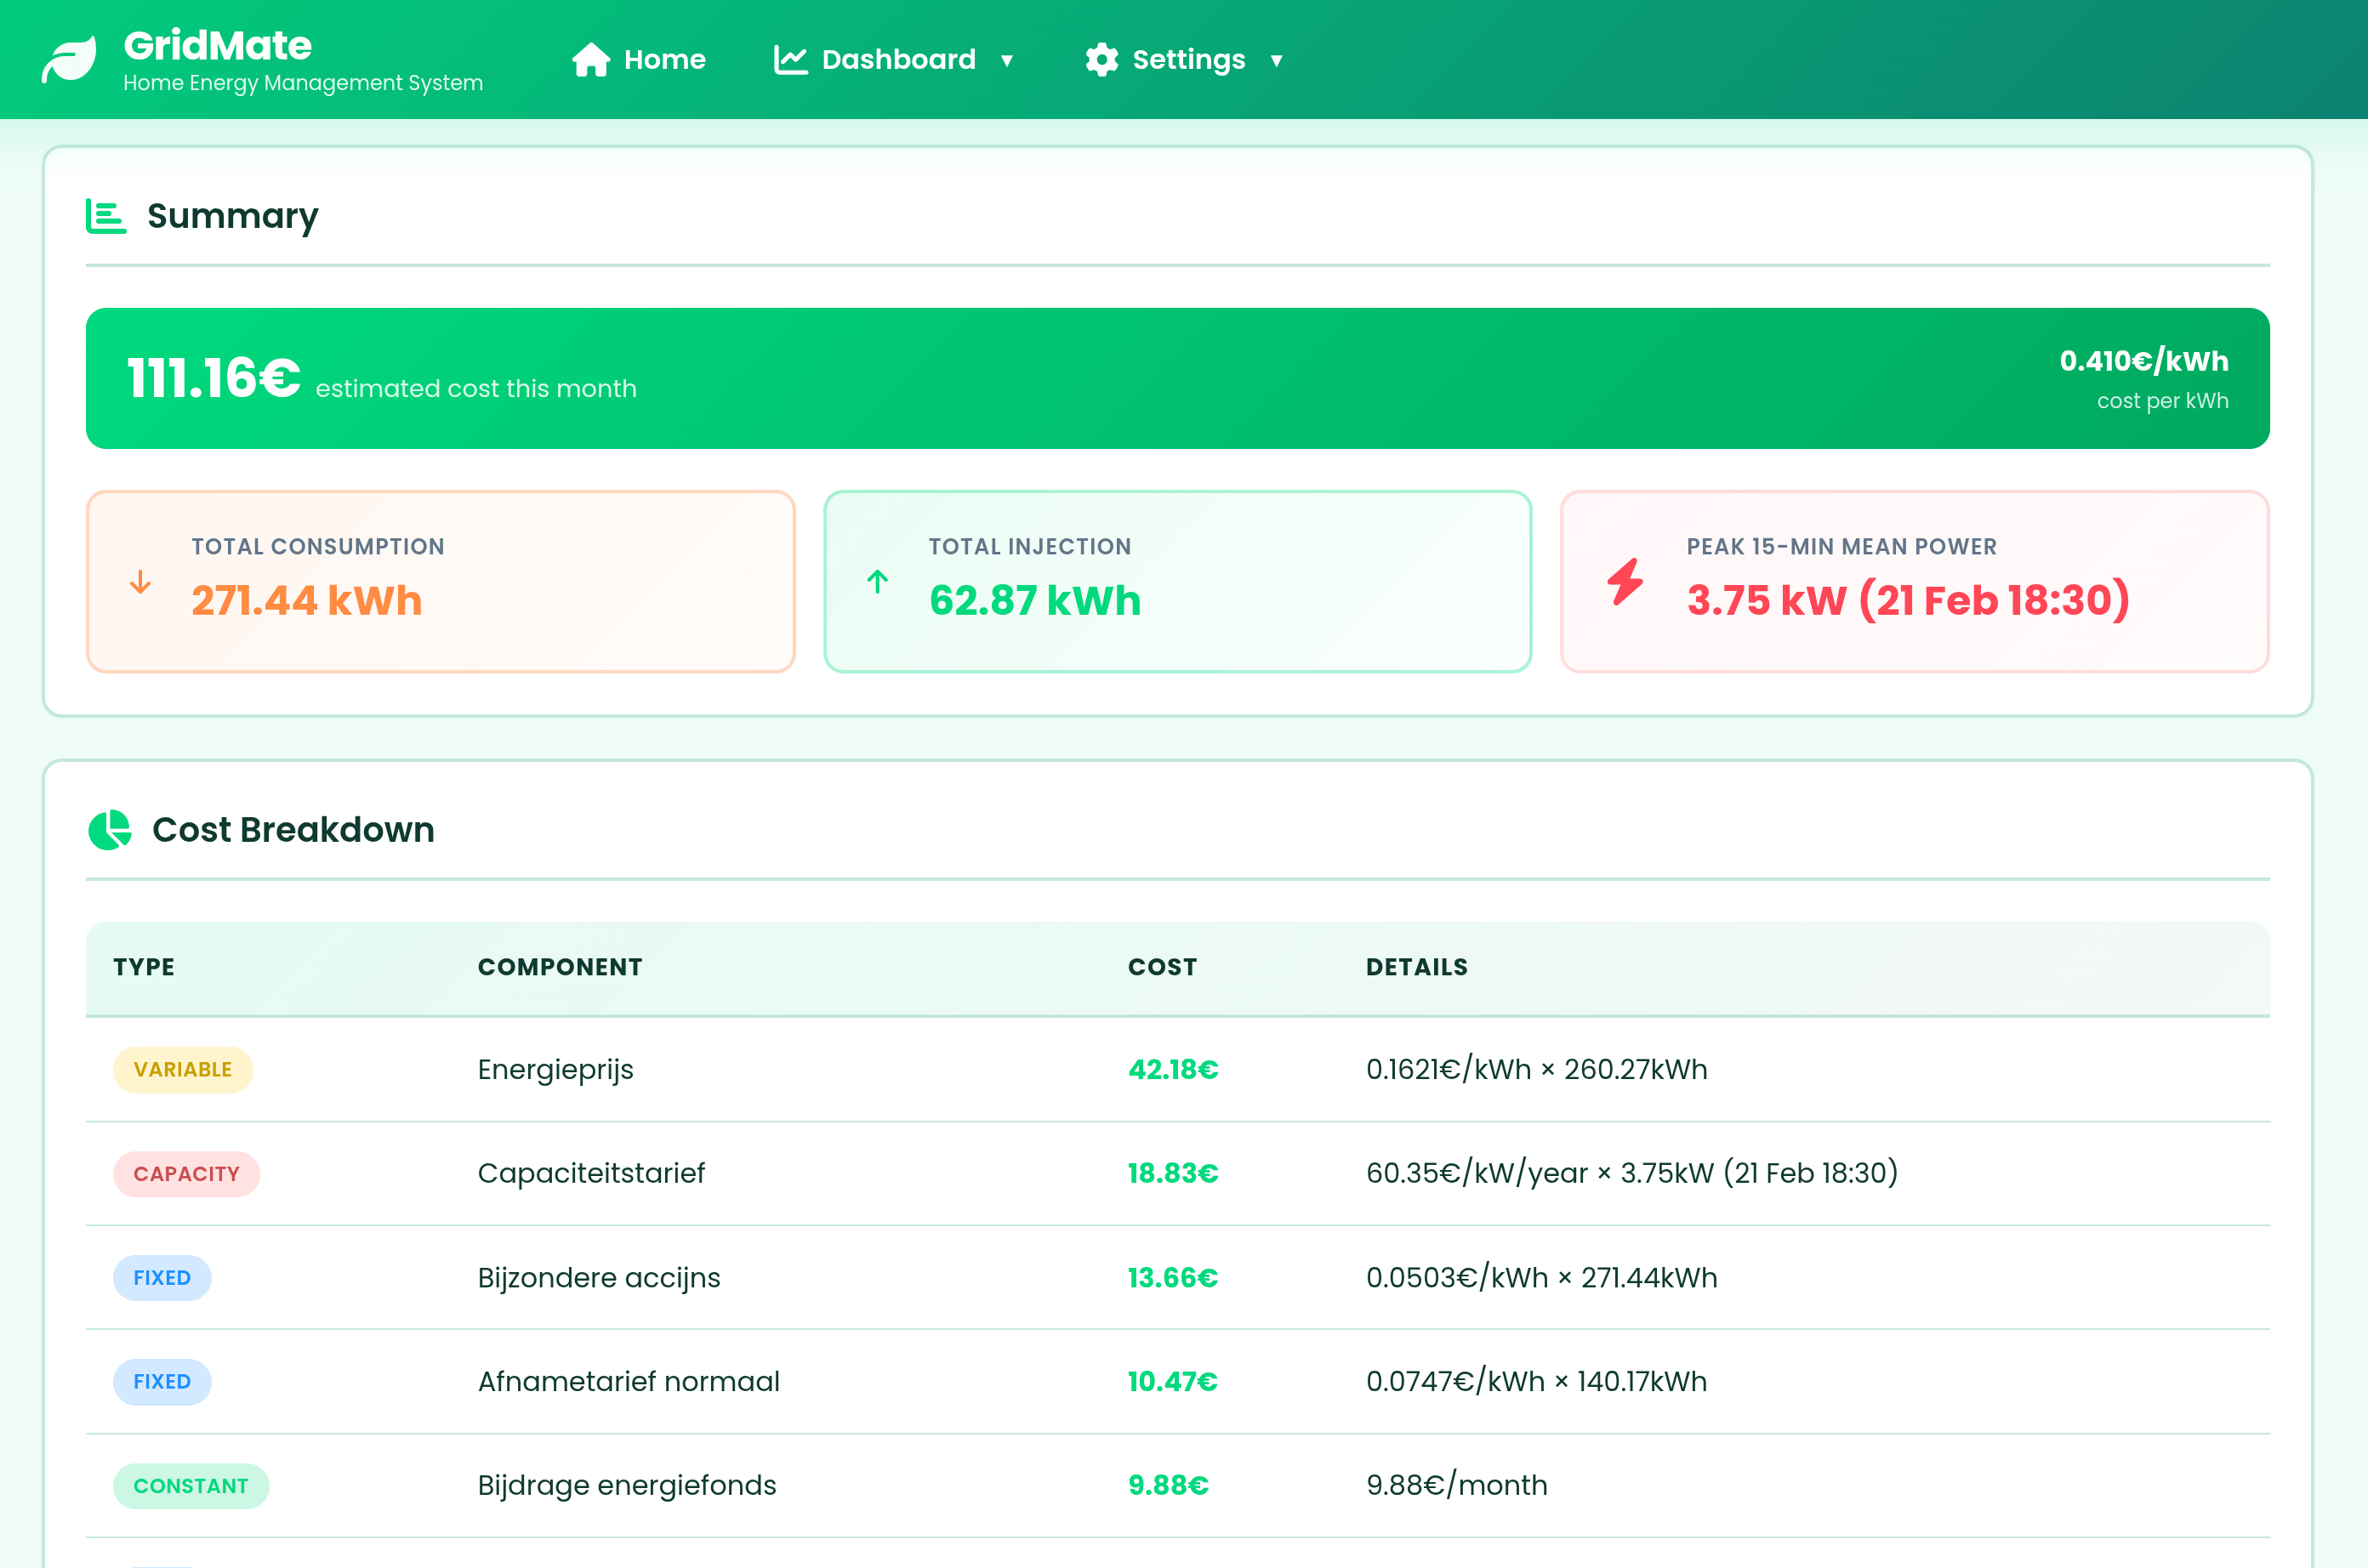Click the green up arrow on Total Injection
Screen dimensions: 2368x1568
point(878,581)
